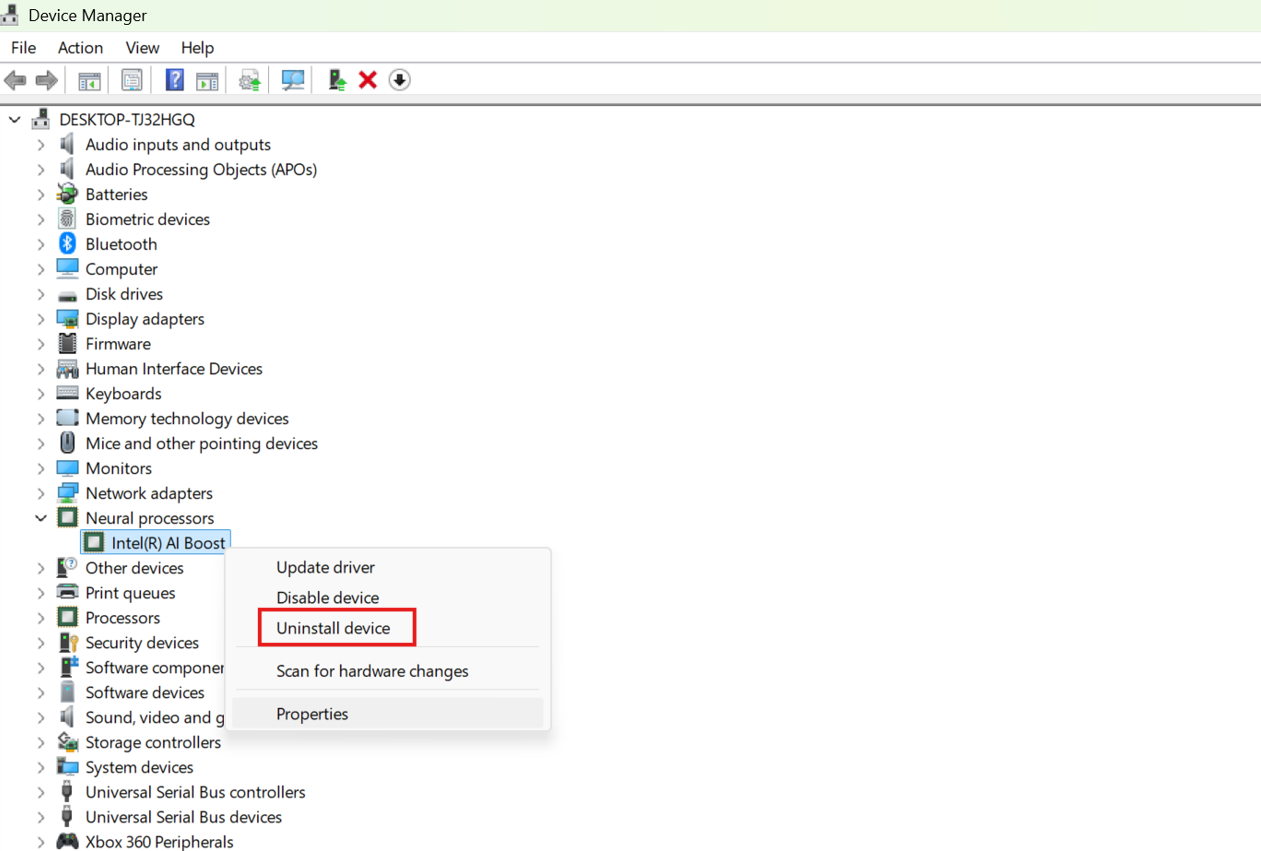Click the Back arrow in toolbar
Image resolution: width=1261 pixels, height=851 pixels.
point(15,80)
